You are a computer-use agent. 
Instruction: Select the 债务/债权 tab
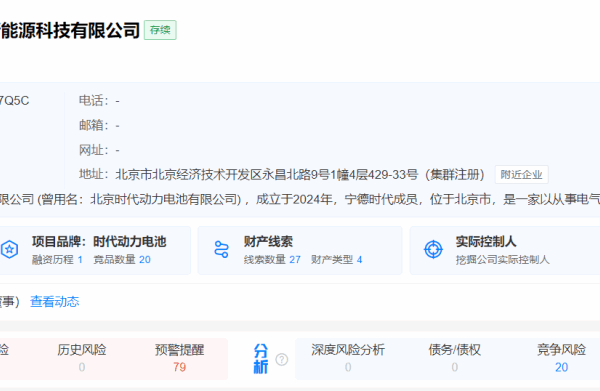tap(454, 358)
